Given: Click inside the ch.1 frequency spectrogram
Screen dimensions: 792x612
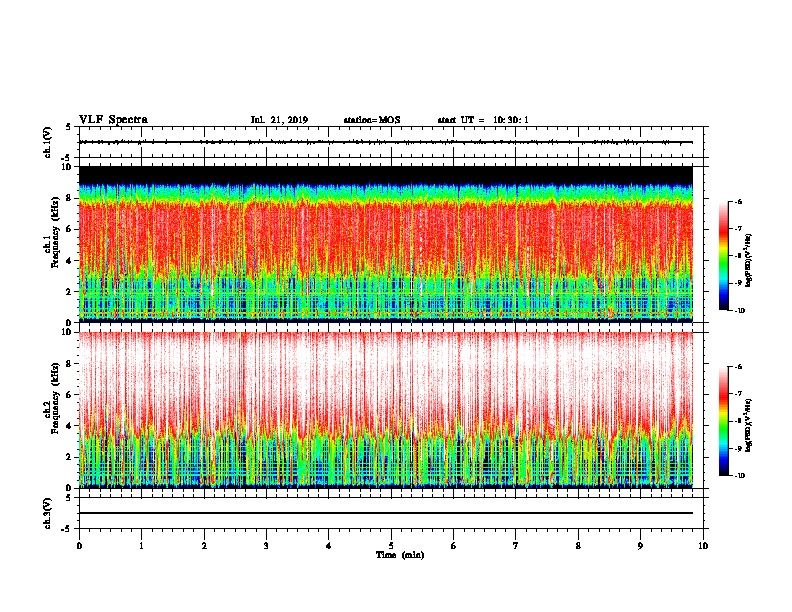Looking at the screenshot, I should [x=386, y=244].
